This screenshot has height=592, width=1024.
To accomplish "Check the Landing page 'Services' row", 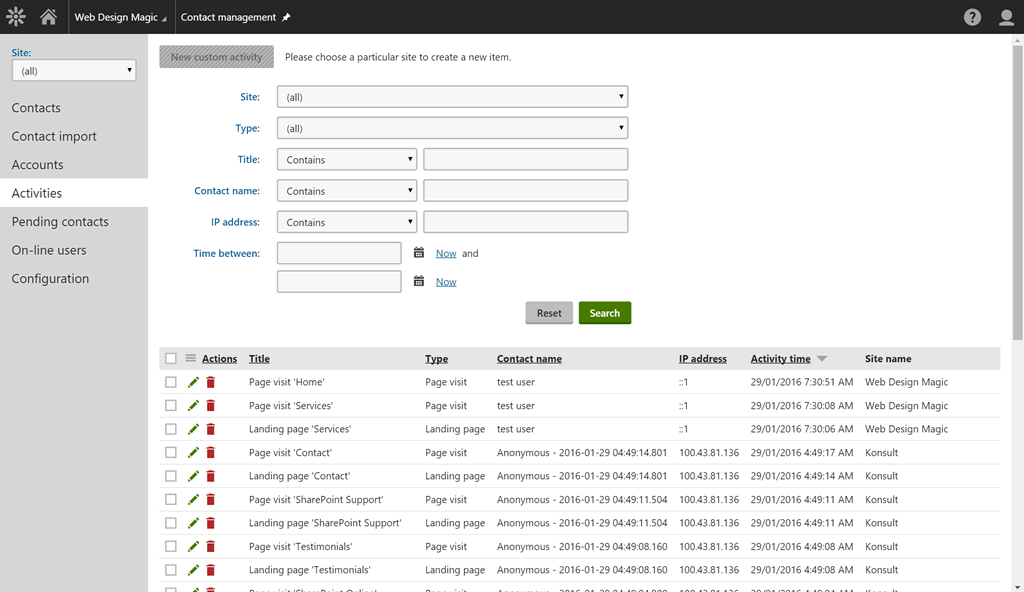I will (x=171, y=429).
